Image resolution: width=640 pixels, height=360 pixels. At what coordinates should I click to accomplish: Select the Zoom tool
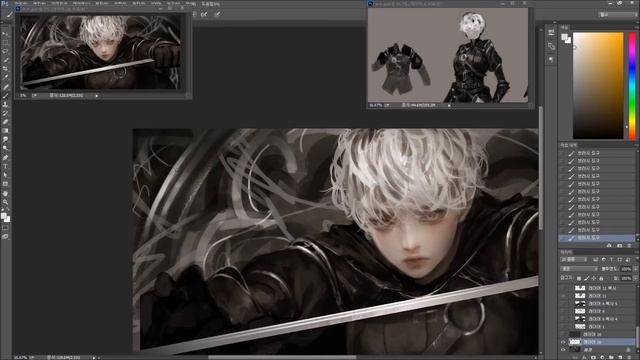click(x=5, y=202)
